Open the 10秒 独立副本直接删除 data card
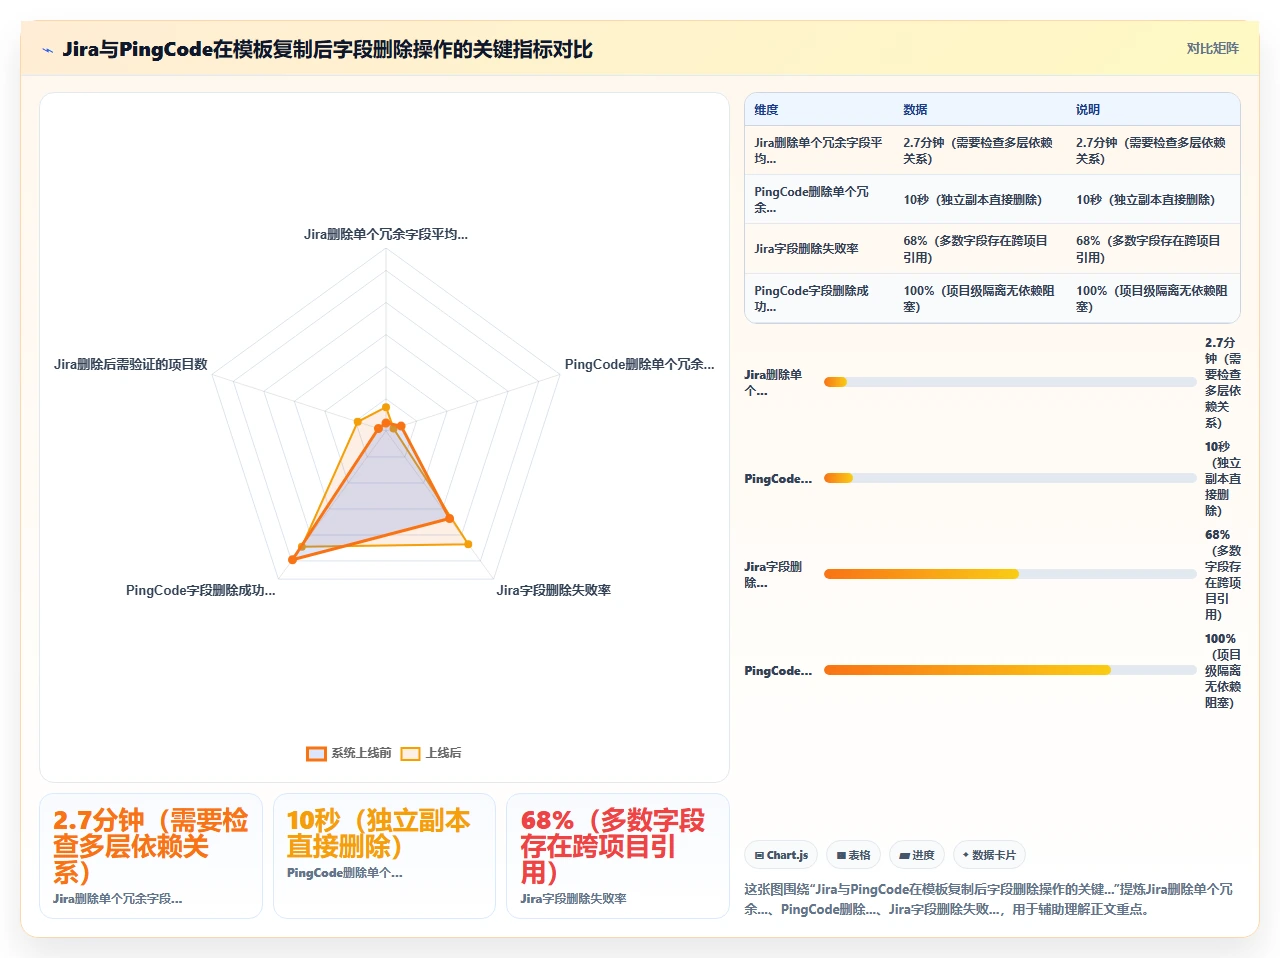1280x958 pixels. [x=385, y=856]
